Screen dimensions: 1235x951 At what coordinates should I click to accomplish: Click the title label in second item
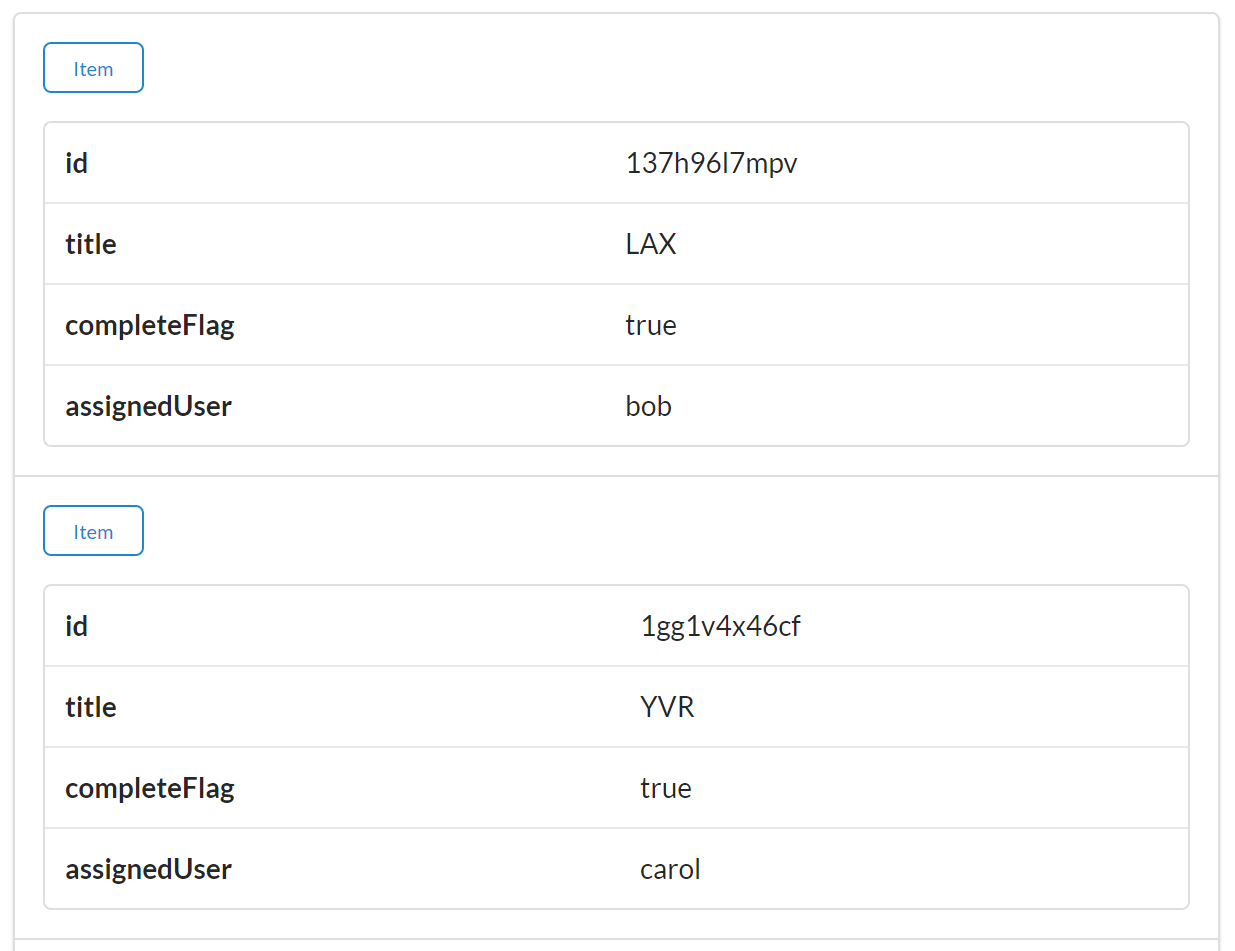tap(90, 707)
